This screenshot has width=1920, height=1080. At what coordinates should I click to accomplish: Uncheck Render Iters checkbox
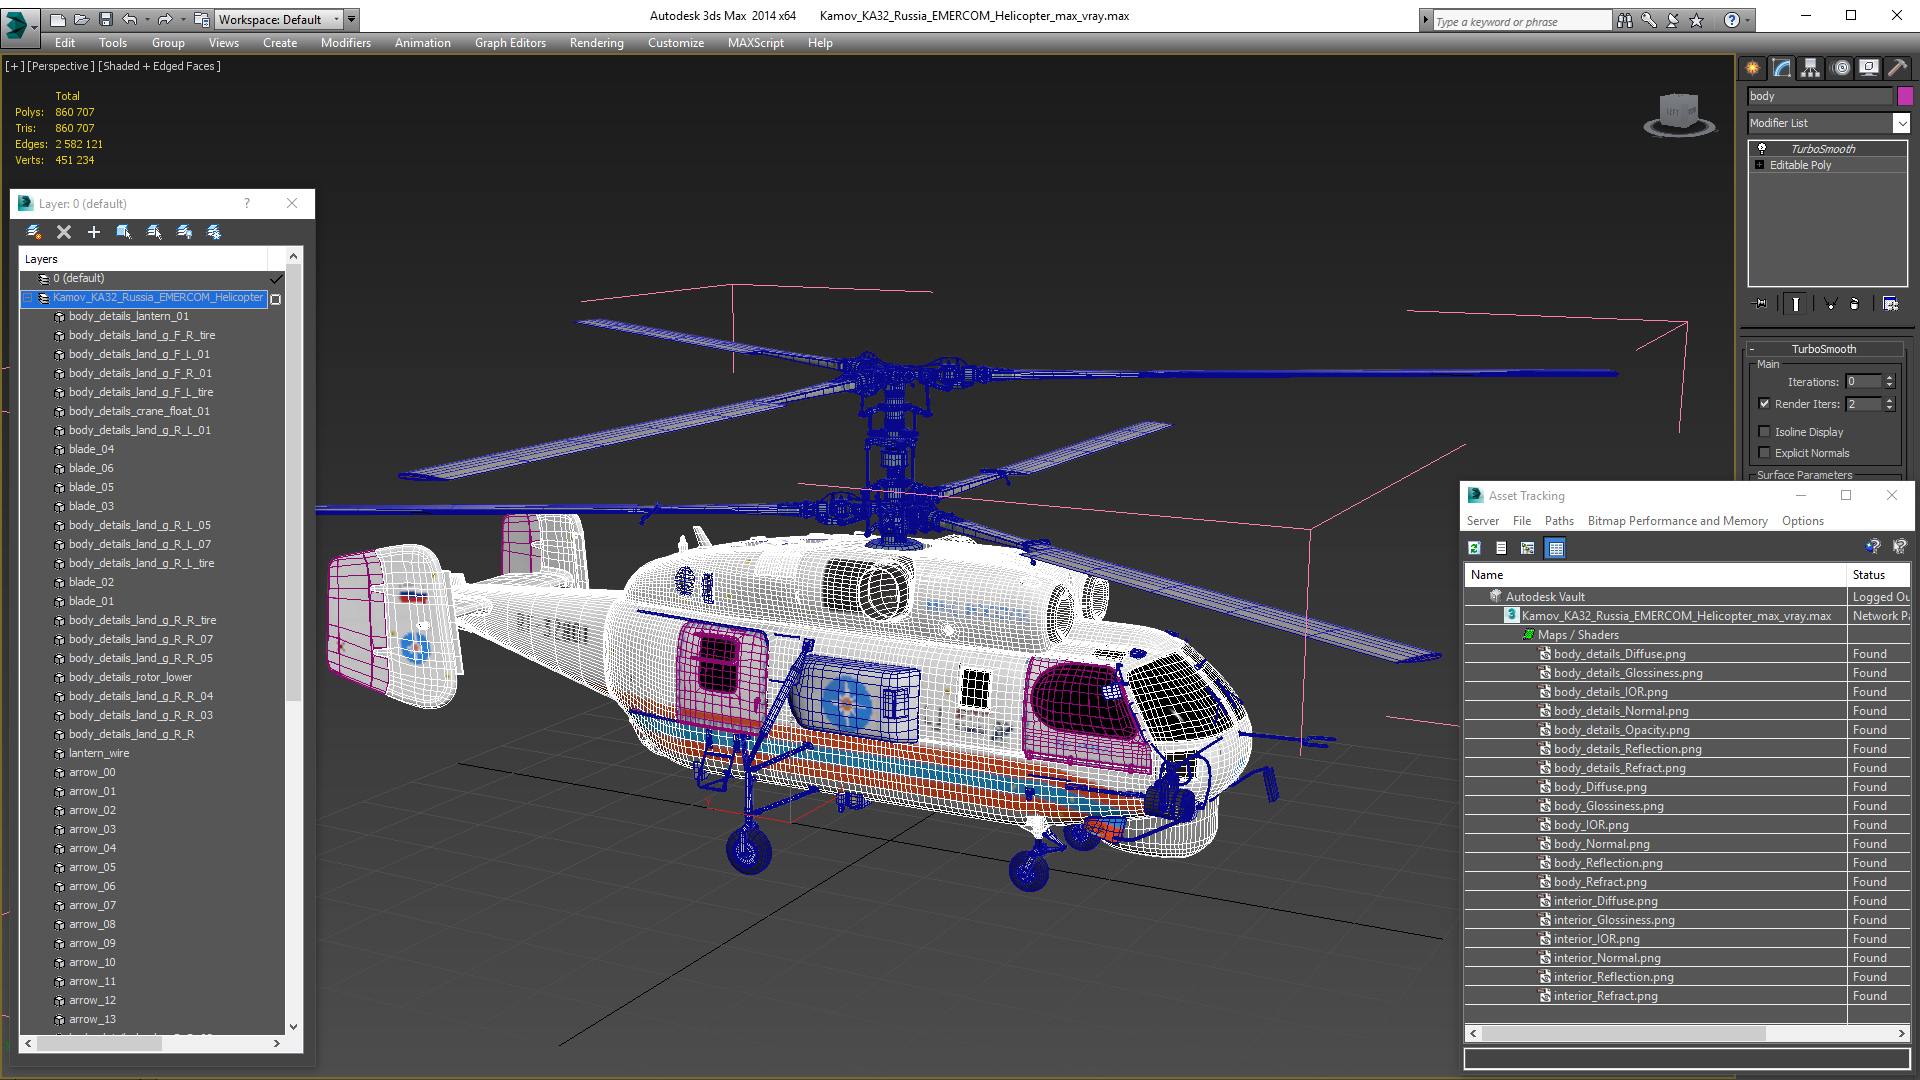tap(1765, 404)
